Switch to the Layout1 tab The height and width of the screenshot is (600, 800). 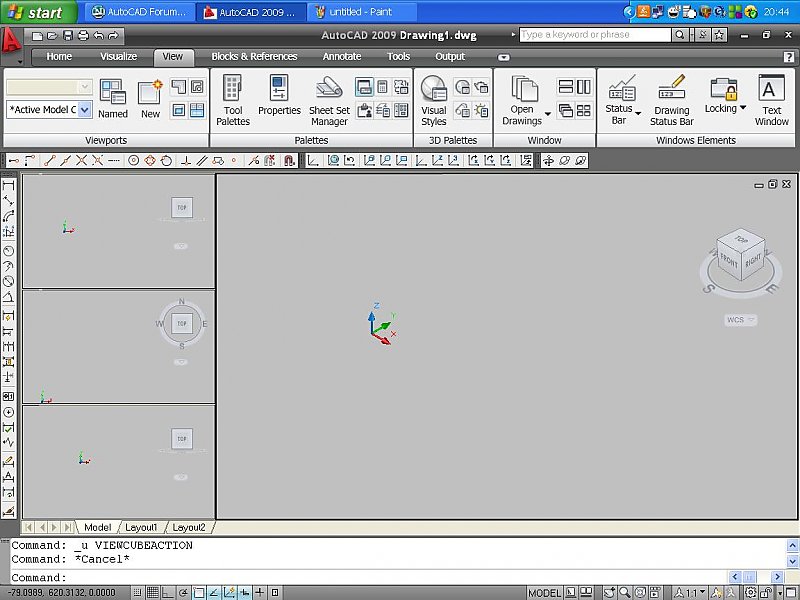click(141, 528)
